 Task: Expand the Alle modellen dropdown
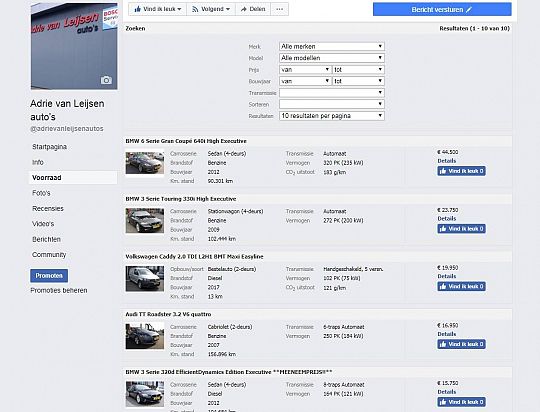(332, 58)
